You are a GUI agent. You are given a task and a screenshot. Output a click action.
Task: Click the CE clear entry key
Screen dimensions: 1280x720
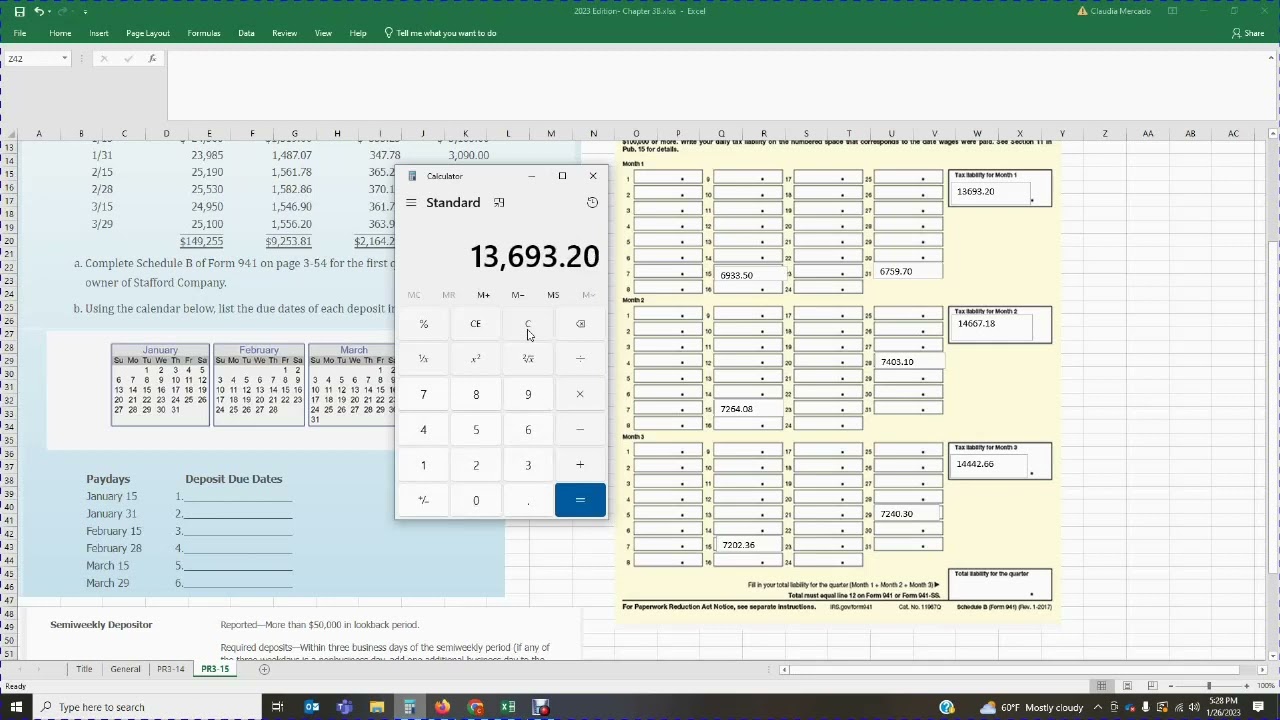(x=476, y=324)
